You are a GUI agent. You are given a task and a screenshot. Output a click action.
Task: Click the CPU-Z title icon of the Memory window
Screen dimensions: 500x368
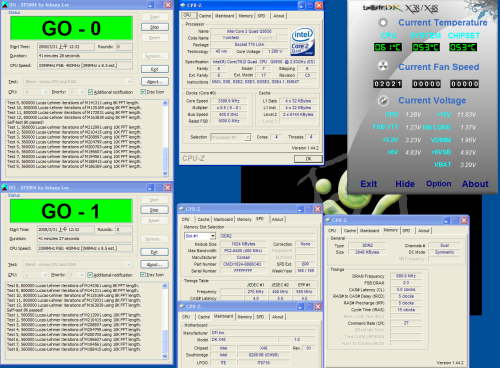[x=328, y=220]
